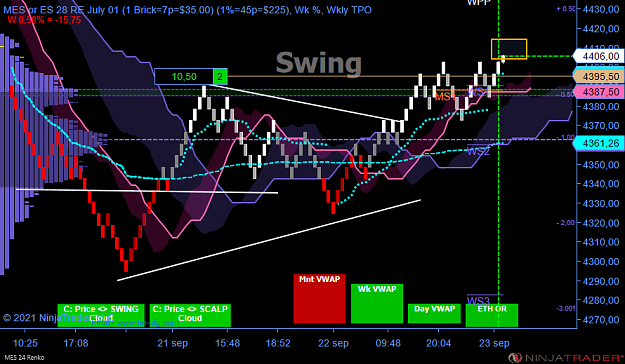Click the 23 sep date label
The width and height of the screenshot is (625, 364).
pos(494,343)
